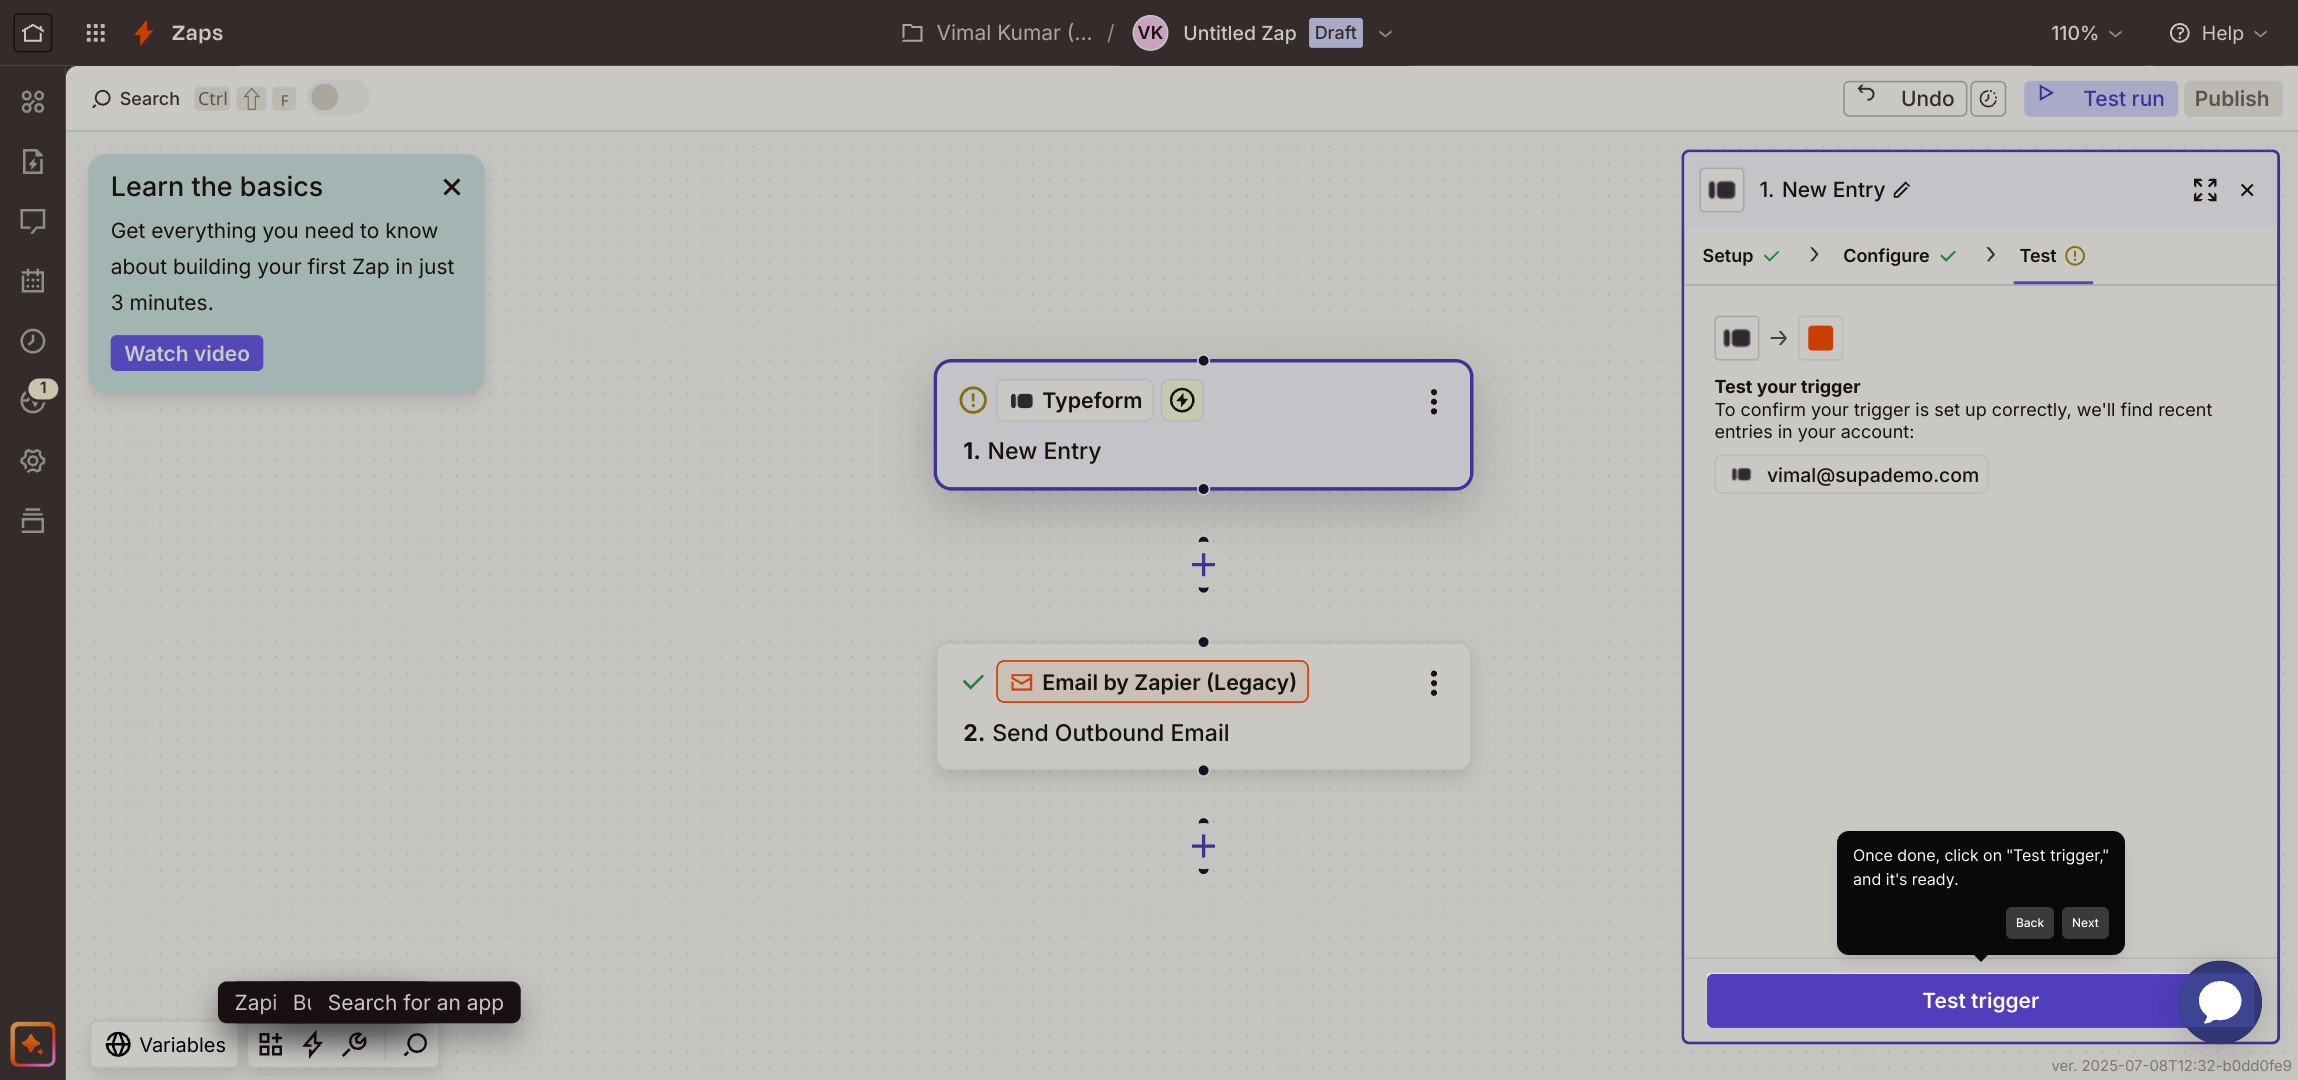Screen dimensions: 2298x1080
Task: Click the Vimal Kumar folder breadcrumb
Action: click(x=1014, y=33)
